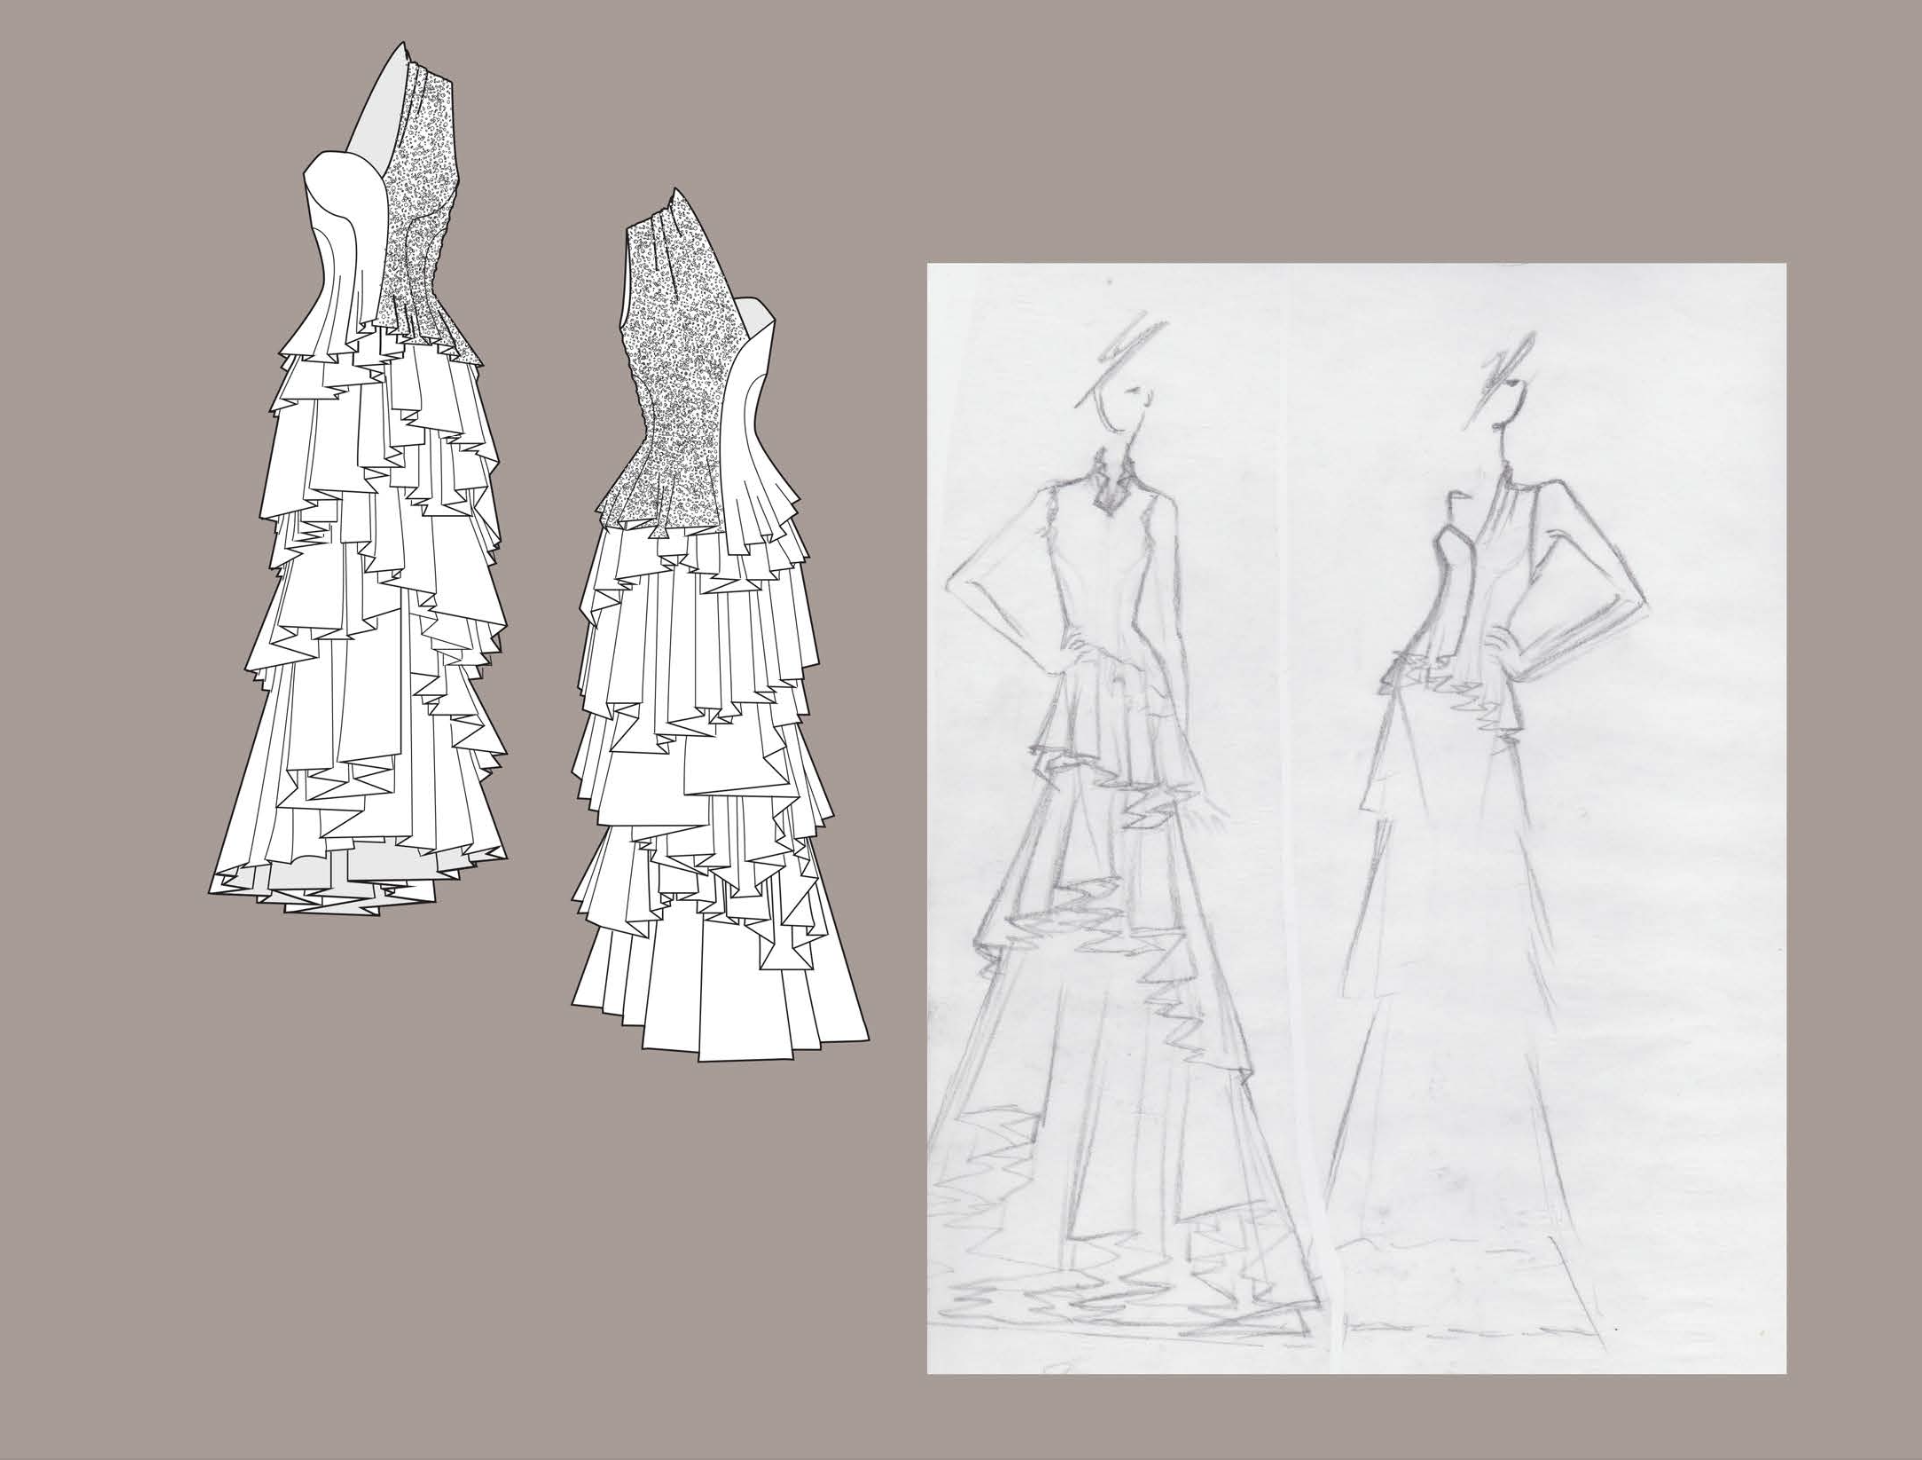Click the ruffled collar on left sketch
This screenshot has width=1922, height=1460.
click(x=1110, y=485)
